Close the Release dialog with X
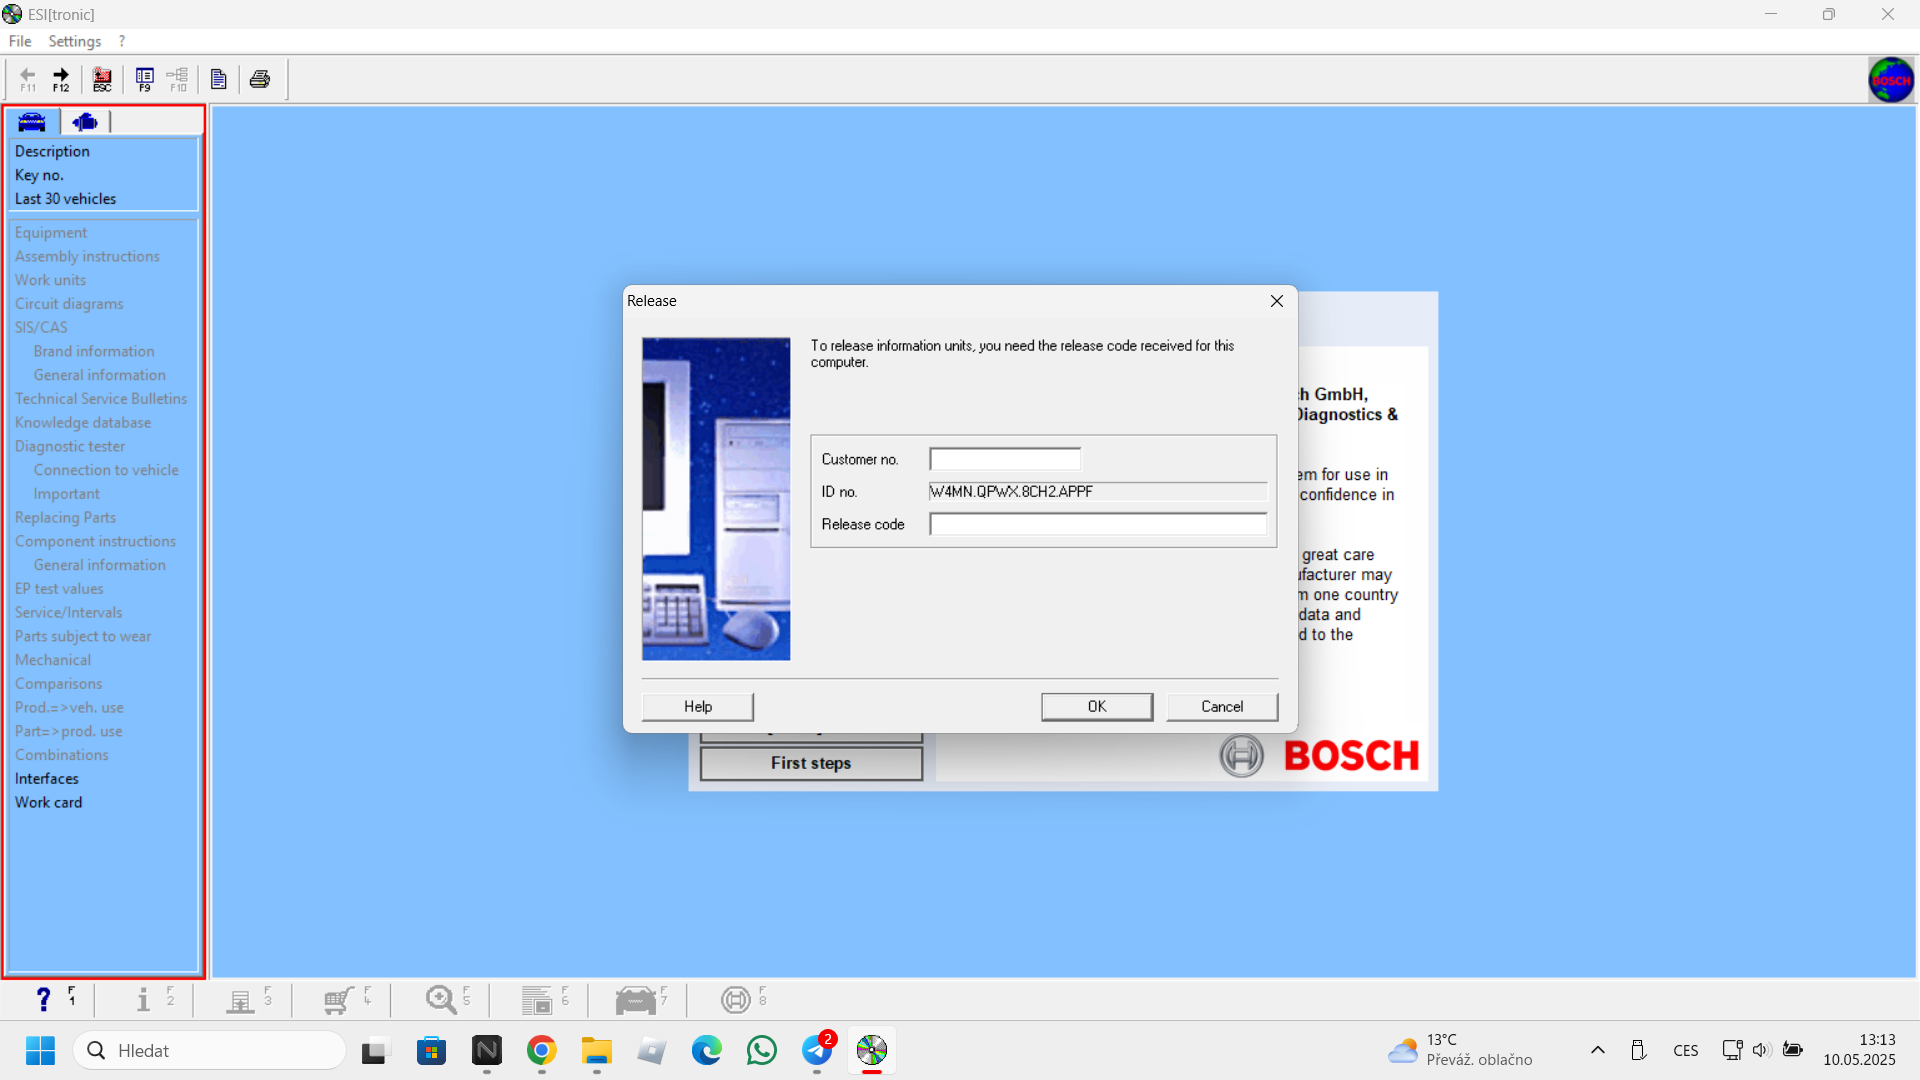The image size is (1920, 1080). (1277, 301)
